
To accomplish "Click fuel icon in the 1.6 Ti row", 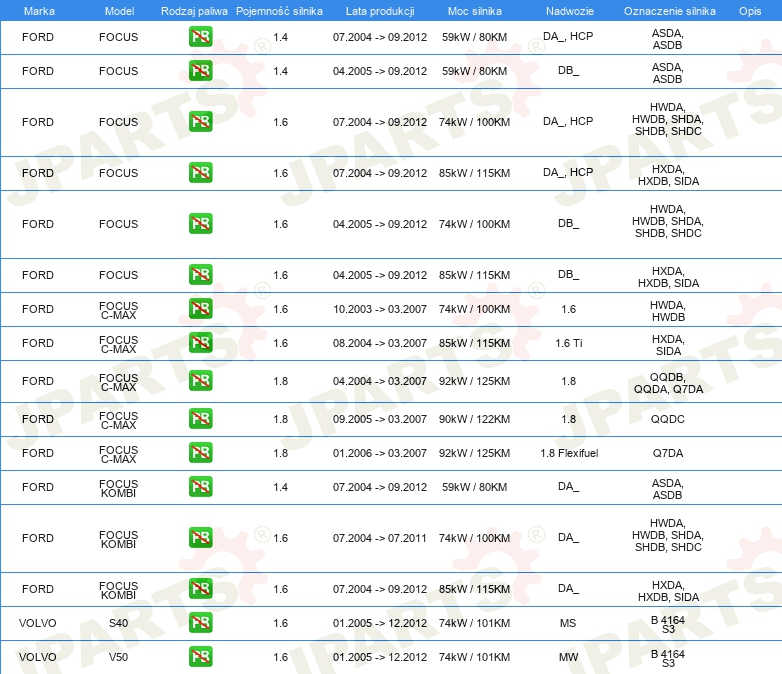I will tap(200, 343).
